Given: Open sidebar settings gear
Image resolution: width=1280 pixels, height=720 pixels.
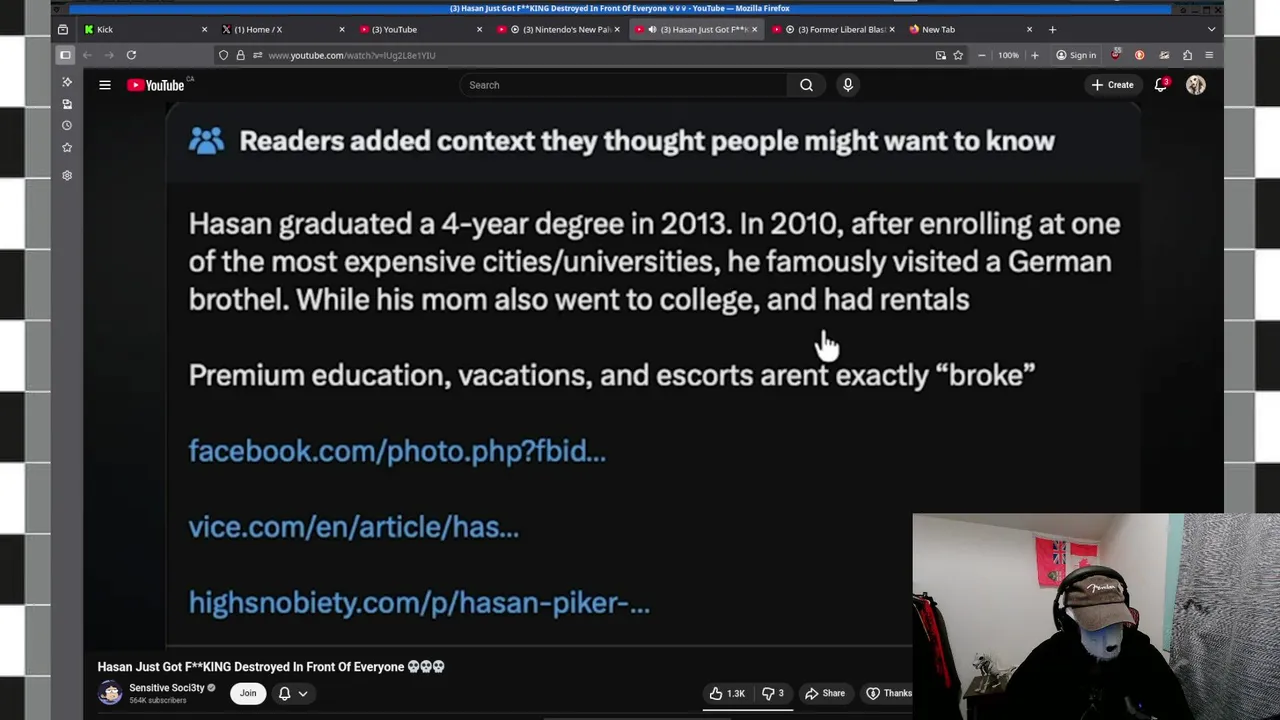Looking at the screenshot, I should [67, 175].
